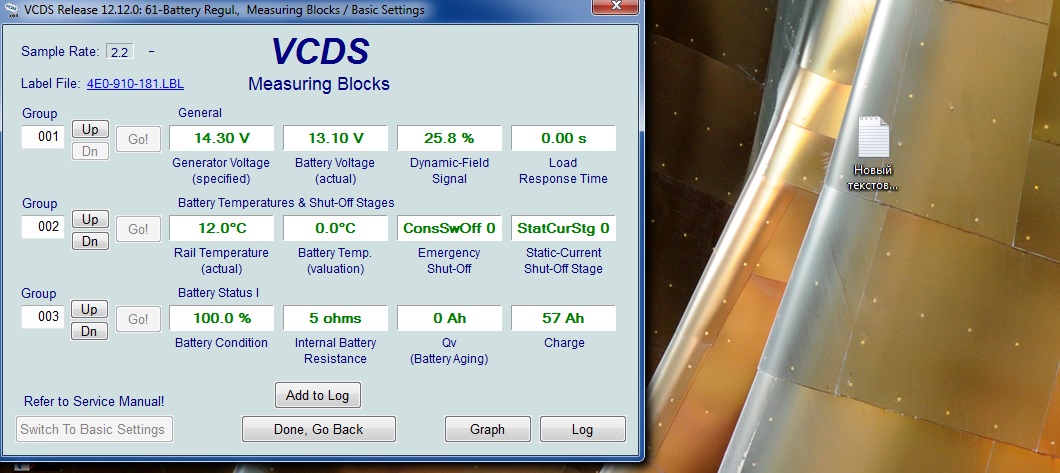Increase Group 002 with Up button
Image resolution: width=1060 pixels, height=473 pixels.
pyautogui.click(x=90, y=219)
